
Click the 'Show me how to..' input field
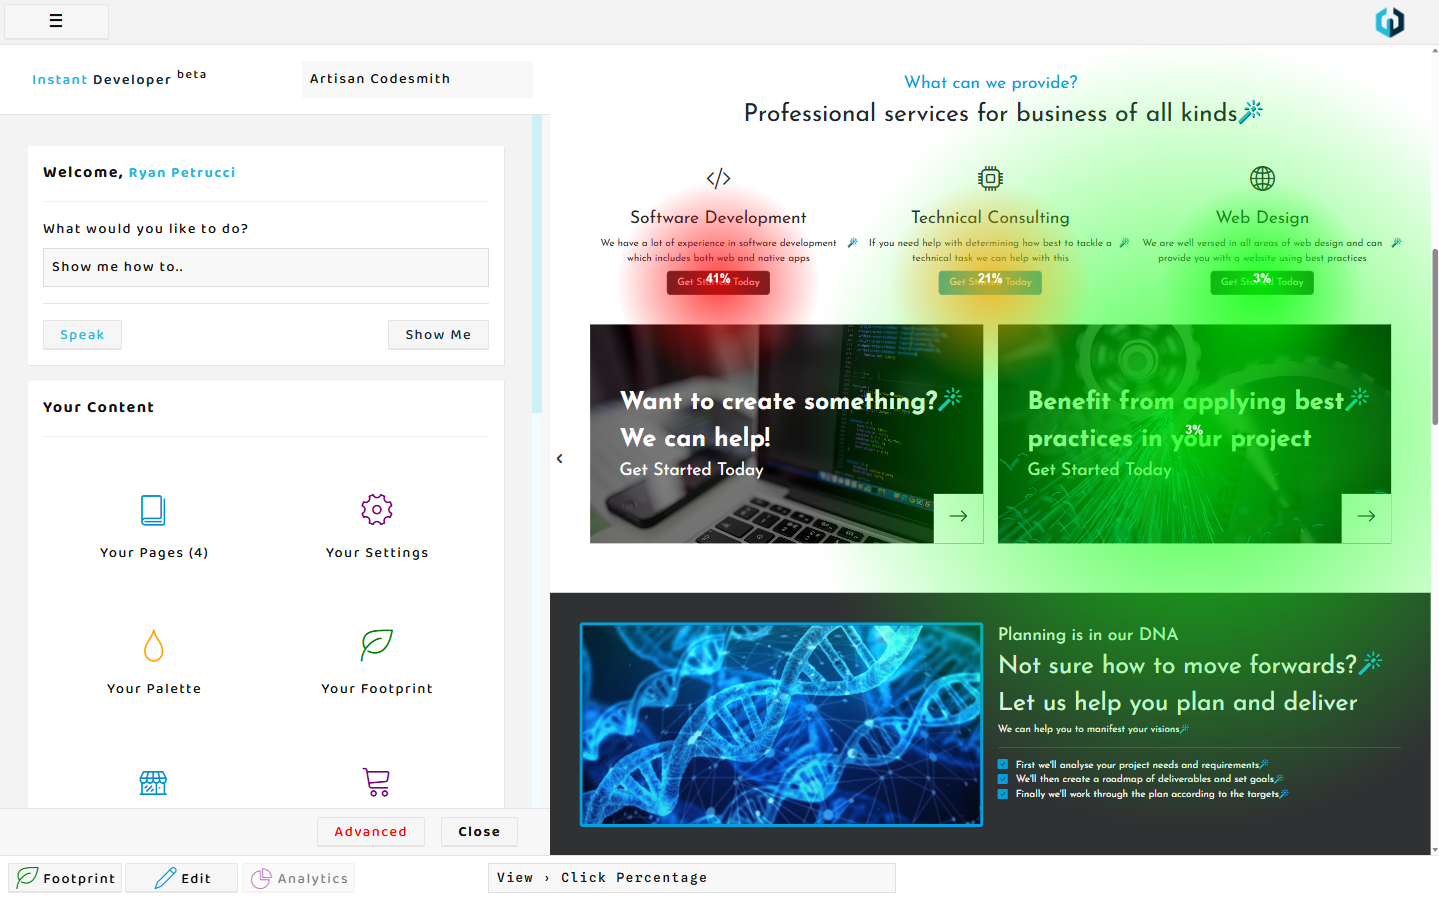265,267
